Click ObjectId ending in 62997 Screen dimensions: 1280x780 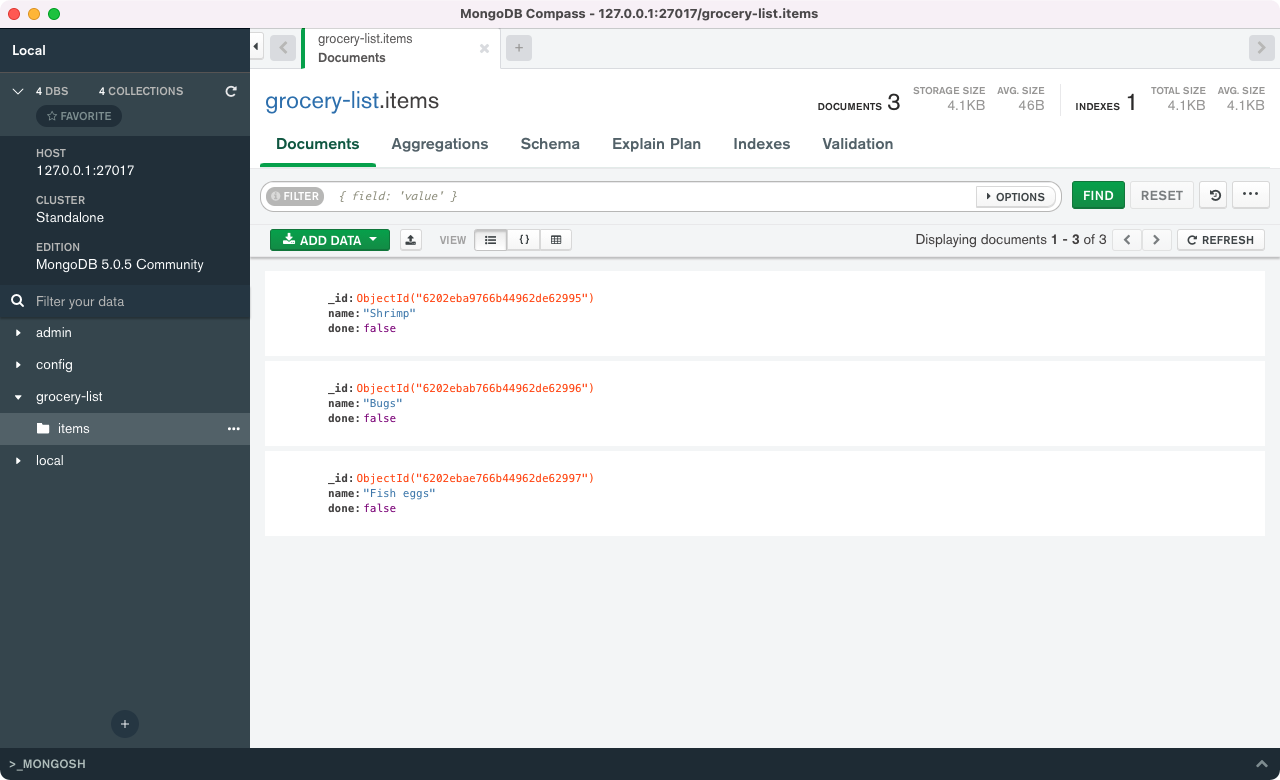[x=475, y=478]
